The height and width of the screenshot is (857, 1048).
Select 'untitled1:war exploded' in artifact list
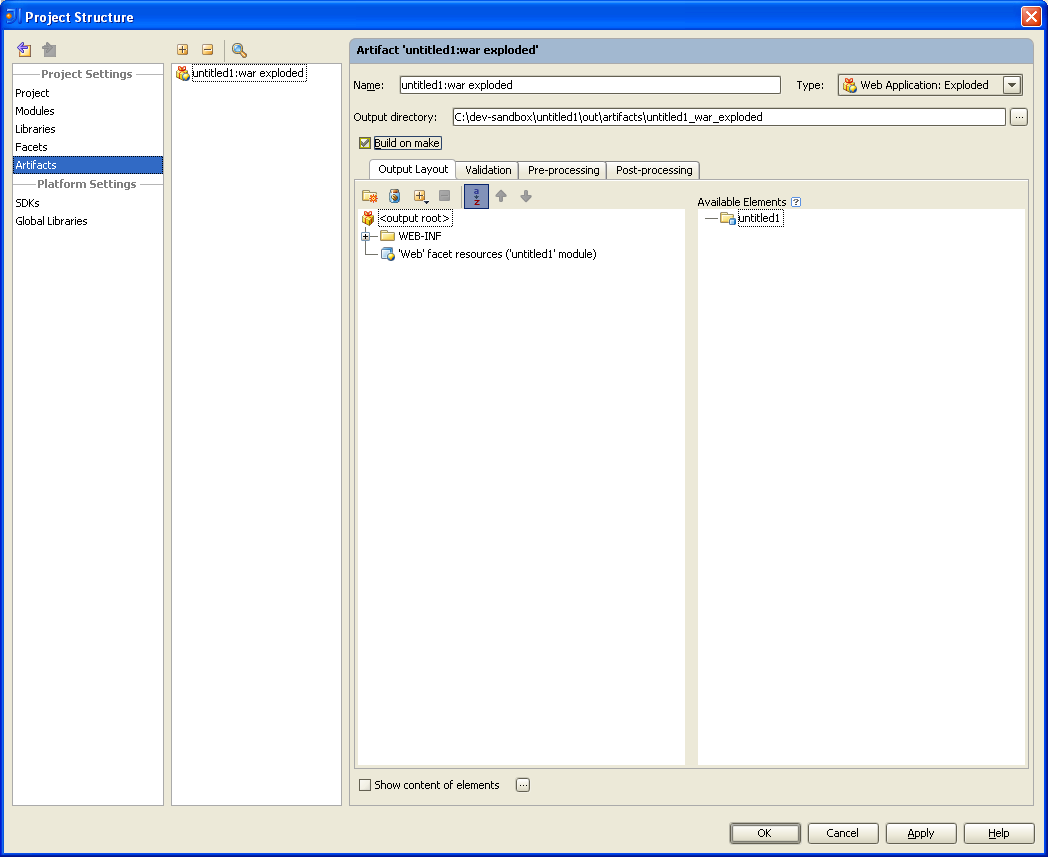tap(248, 74)
